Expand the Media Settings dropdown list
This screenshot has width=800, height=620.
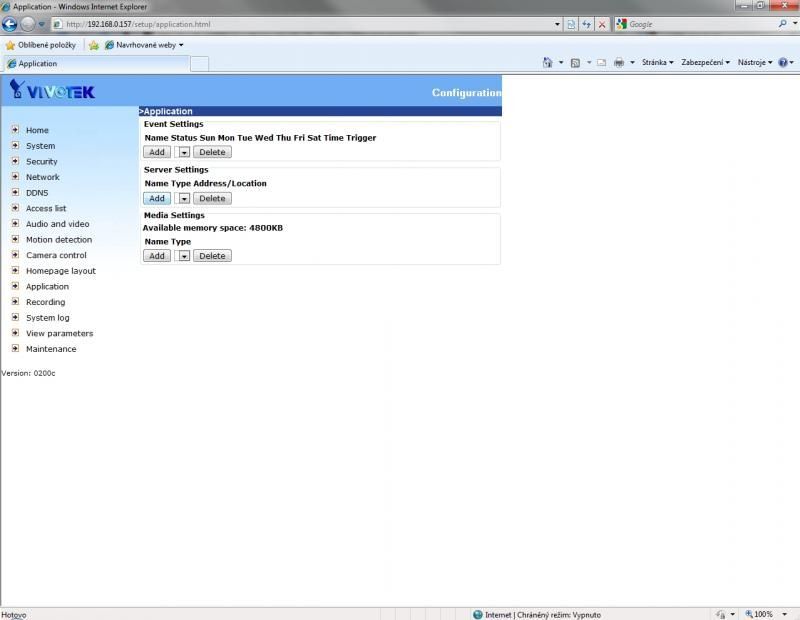[183, 256]
